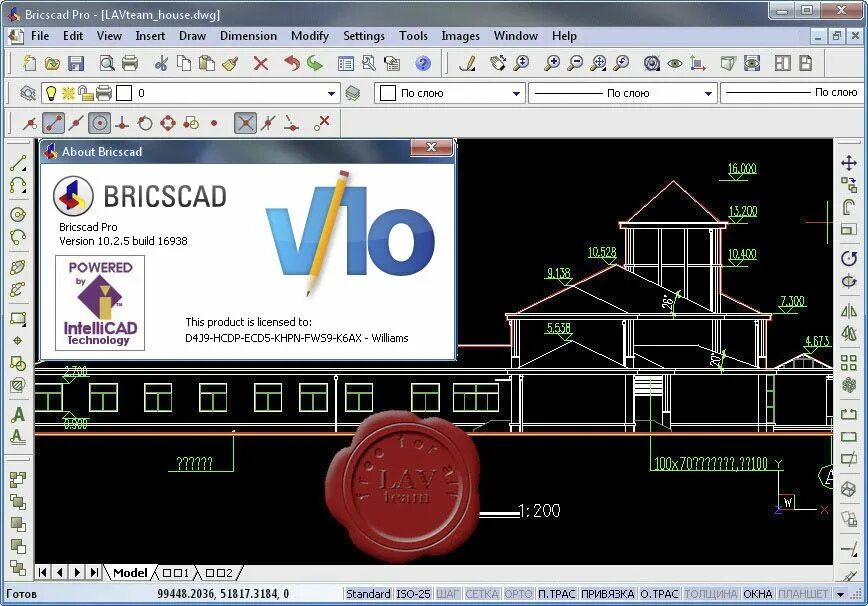This screenshot has height=606, width=868.
Task: Toggle П.ТРАС polar tracking in status bar
Action: pyautogui.click(x=556, y=594)
